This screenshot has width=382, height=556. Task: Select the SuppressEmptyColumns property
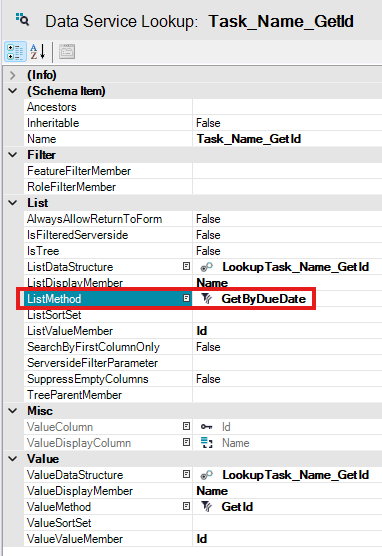coord(88,379)
